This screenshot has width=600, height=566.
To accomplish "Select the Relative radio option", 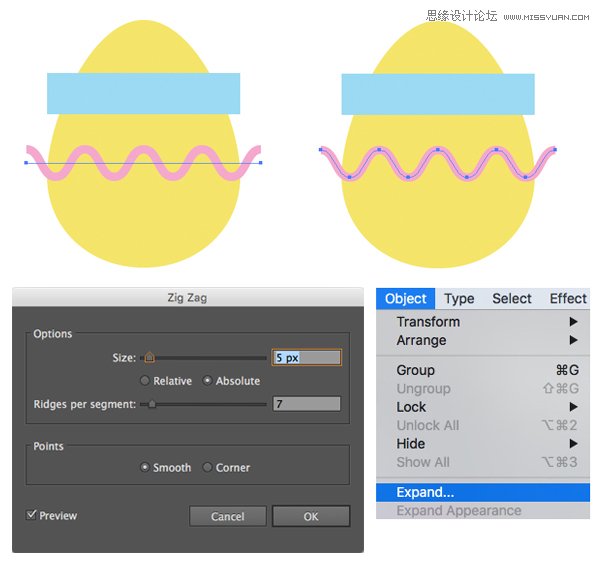I will pyautogui.click(x=146, y=381).
